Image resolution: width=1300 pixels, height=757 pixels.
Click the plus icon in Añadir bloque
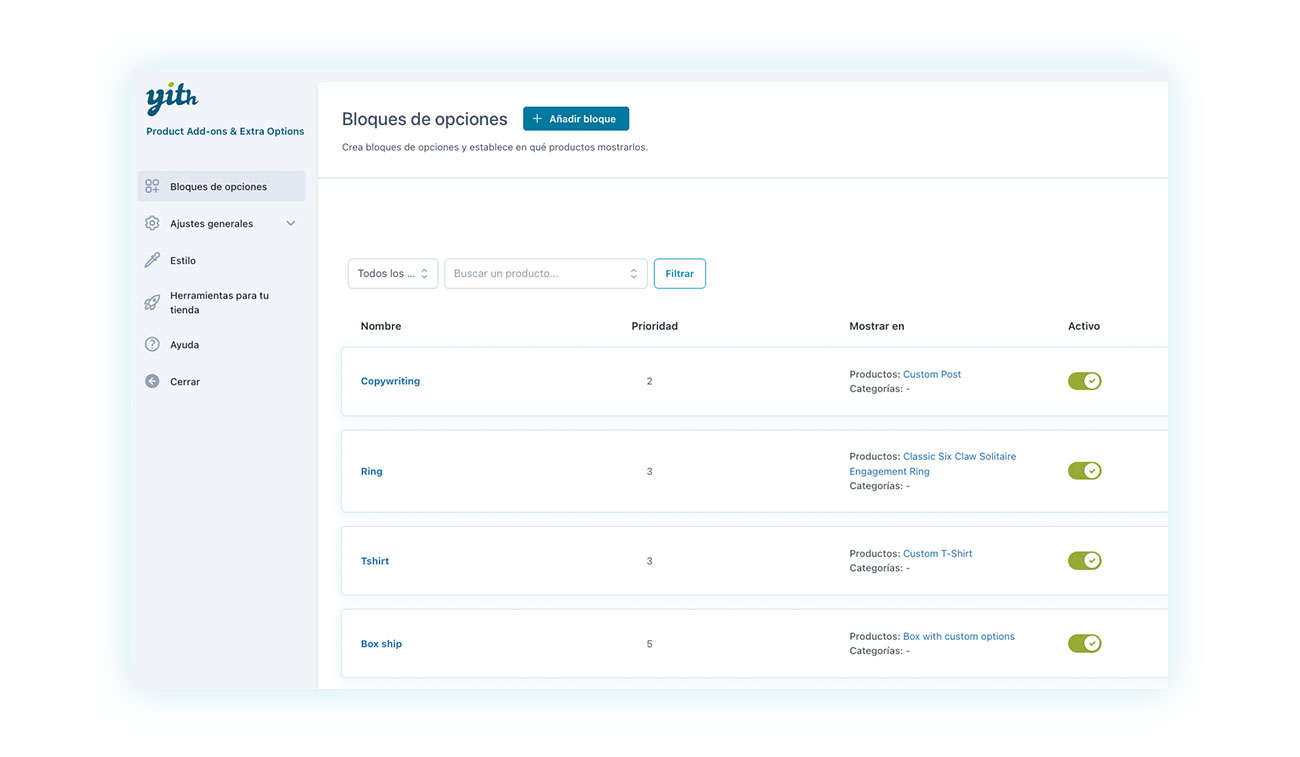537,119
